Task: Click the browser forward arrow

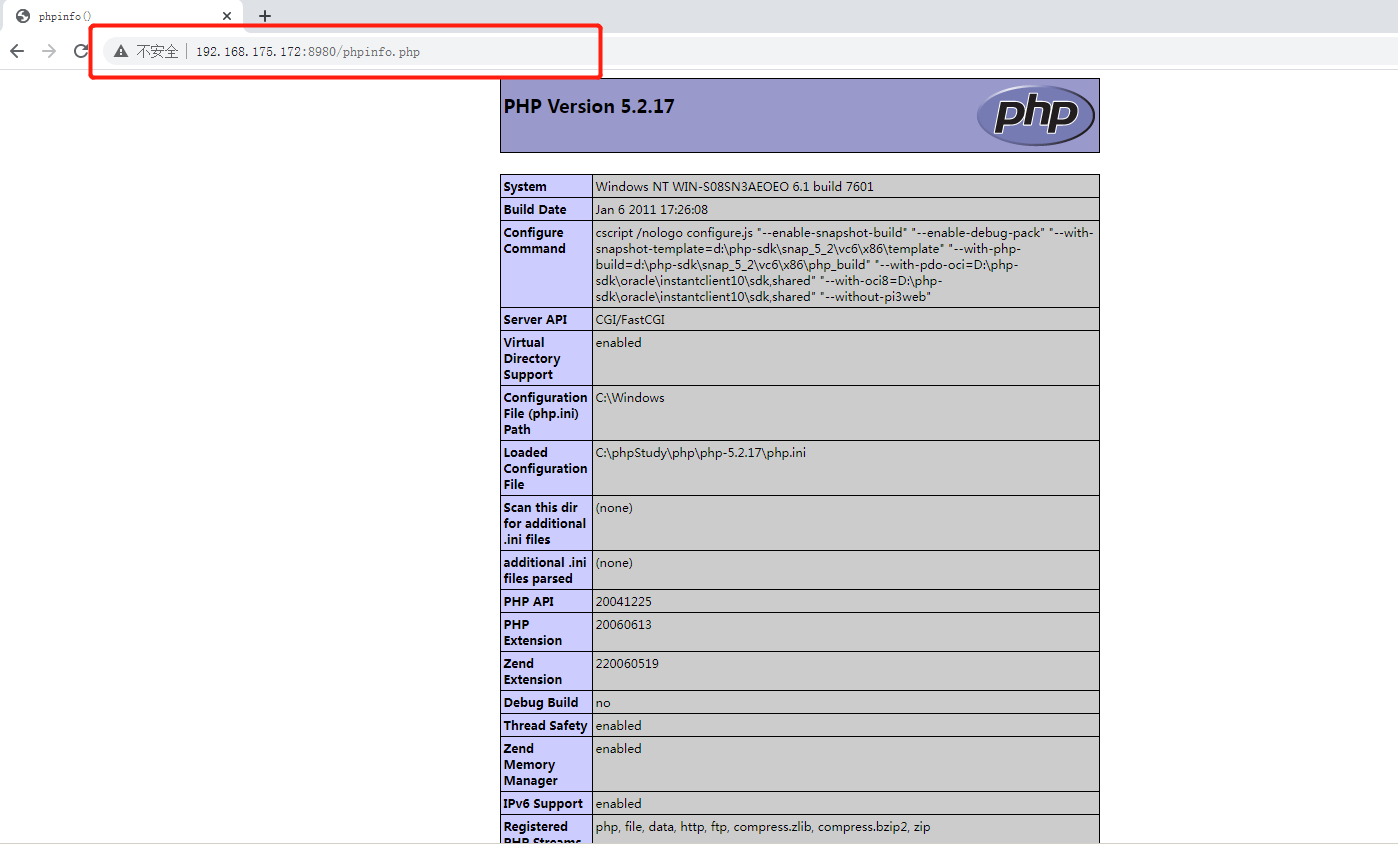Action: coord(49,51)
